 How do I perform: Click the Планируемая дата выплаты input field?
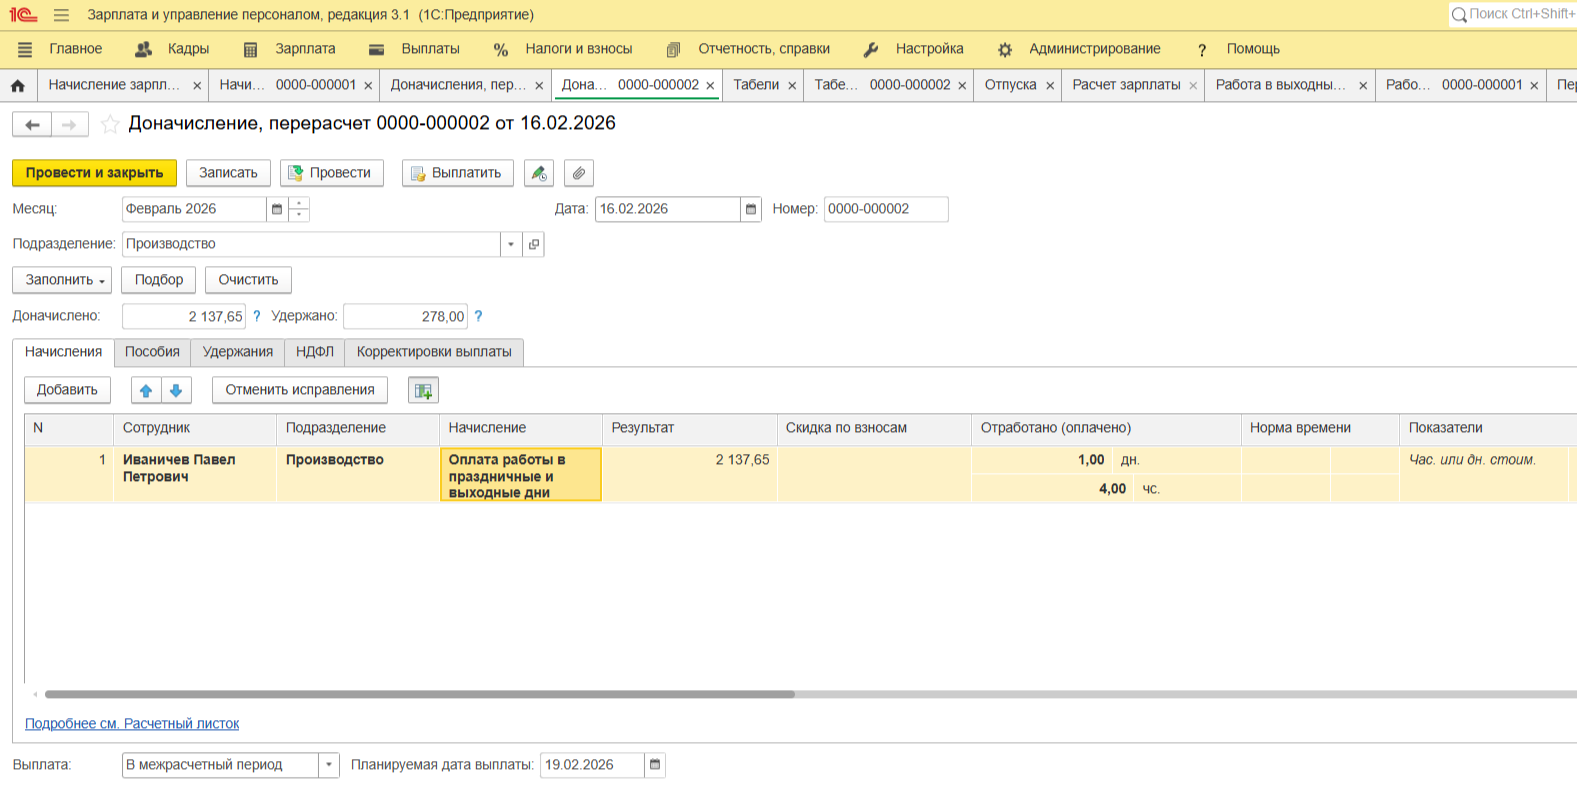click(592, 765)
